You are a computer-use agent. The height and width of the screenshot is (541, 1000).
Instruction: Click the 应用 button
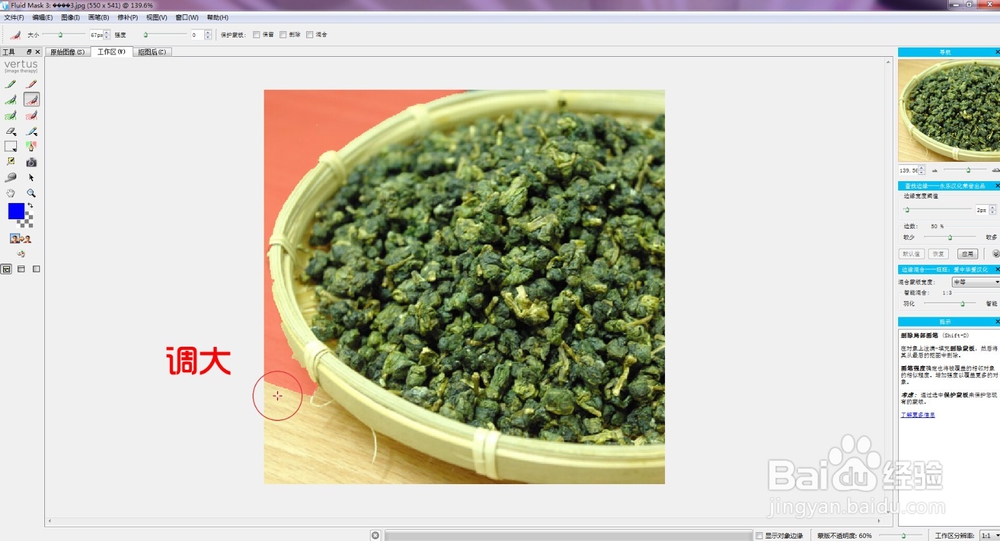(x=967, y=253)
